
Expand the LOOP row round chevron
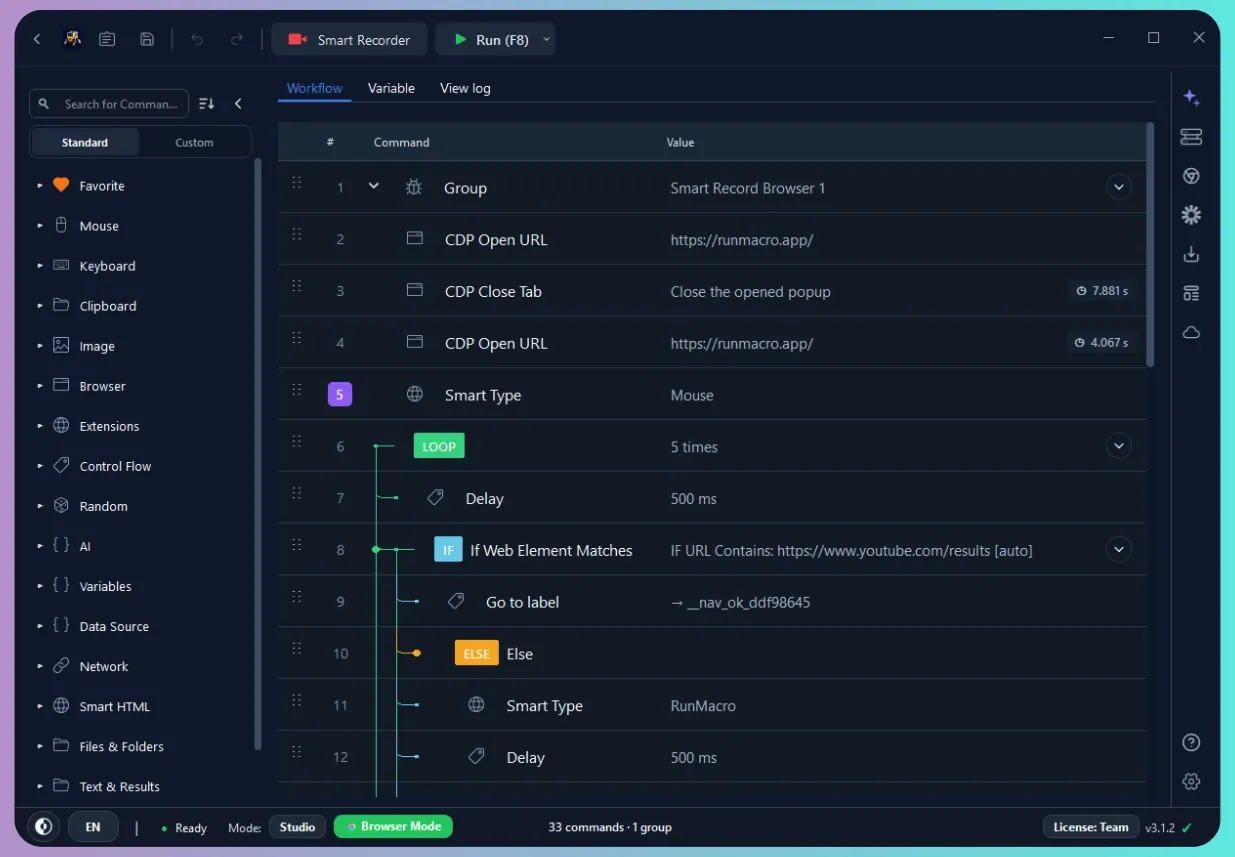pos(1119,446)
